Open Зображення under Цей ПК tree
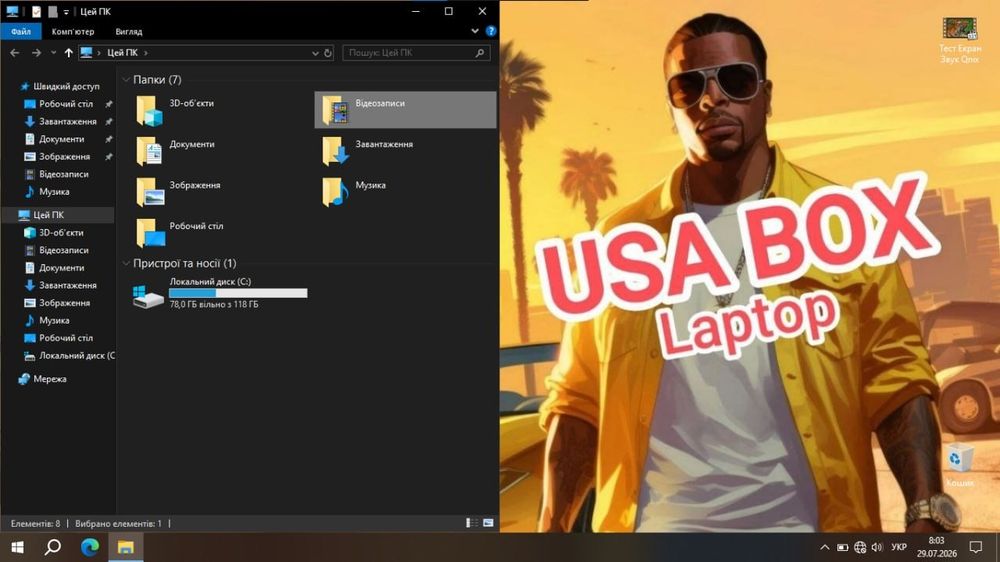This screenshot has height=562, width=1000. pos(64,303)
